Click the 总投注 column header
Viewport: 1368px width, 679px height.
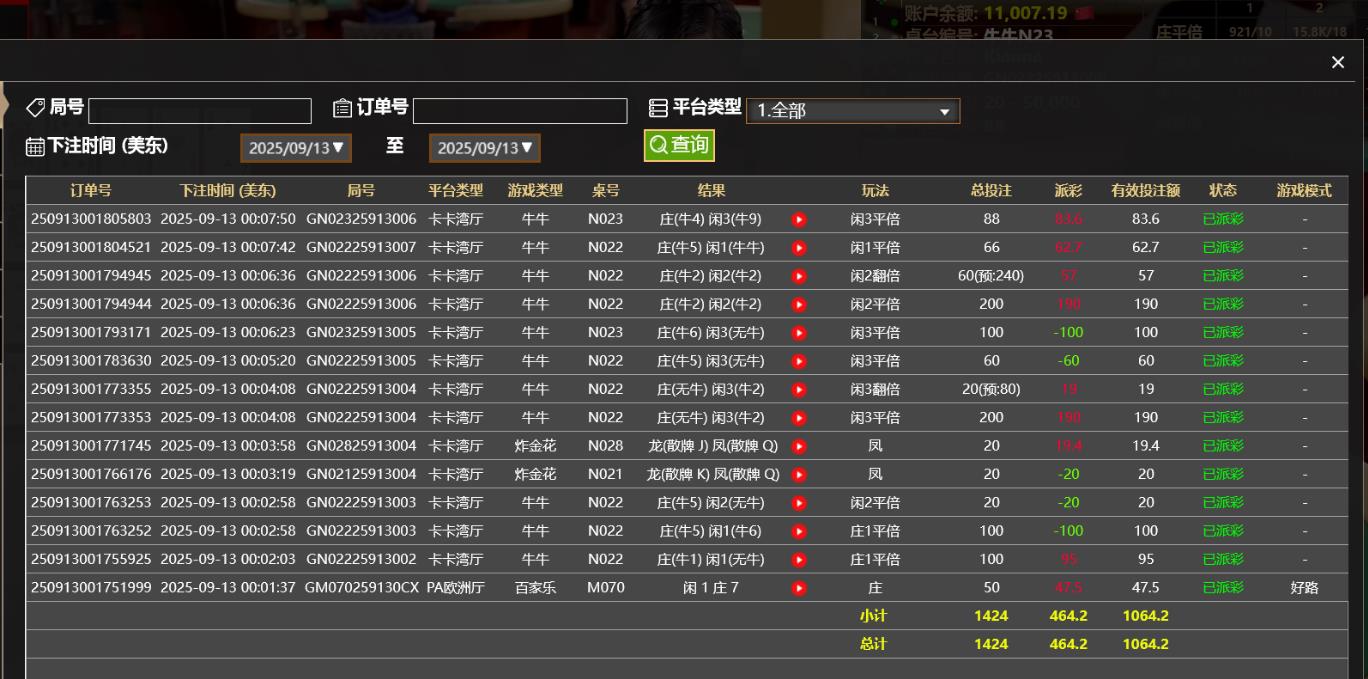click(x=991, y=190)
